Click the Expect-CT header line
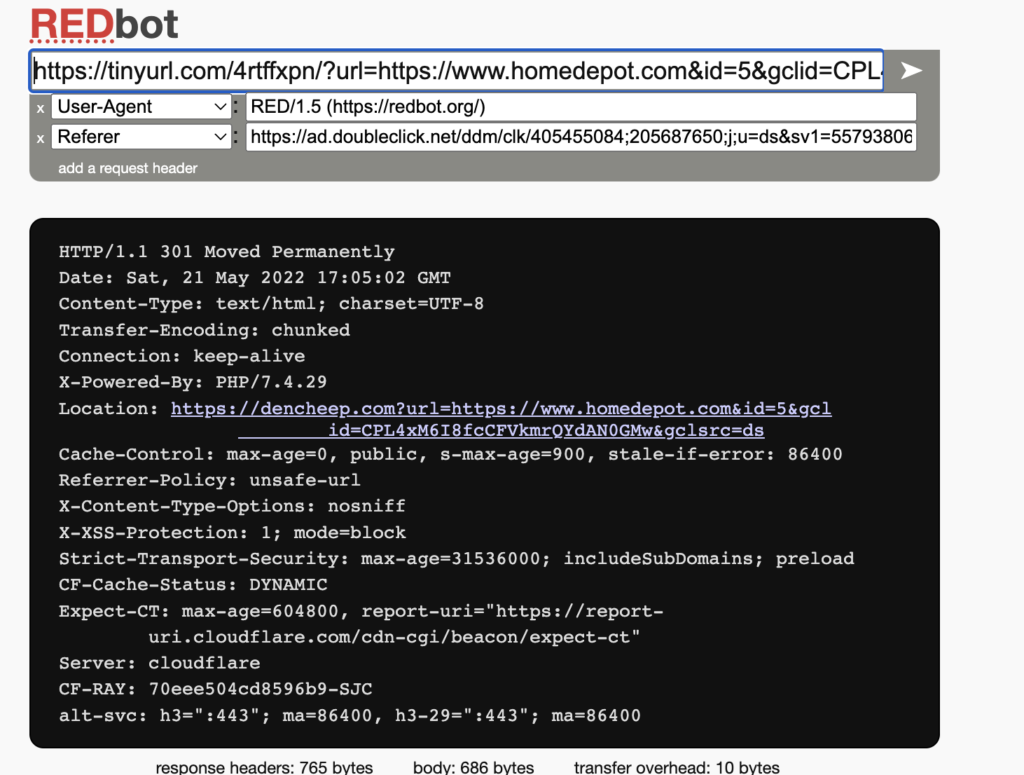This screenshot has height=775, width=1024. pyautogui.click(x=361, y=624)
